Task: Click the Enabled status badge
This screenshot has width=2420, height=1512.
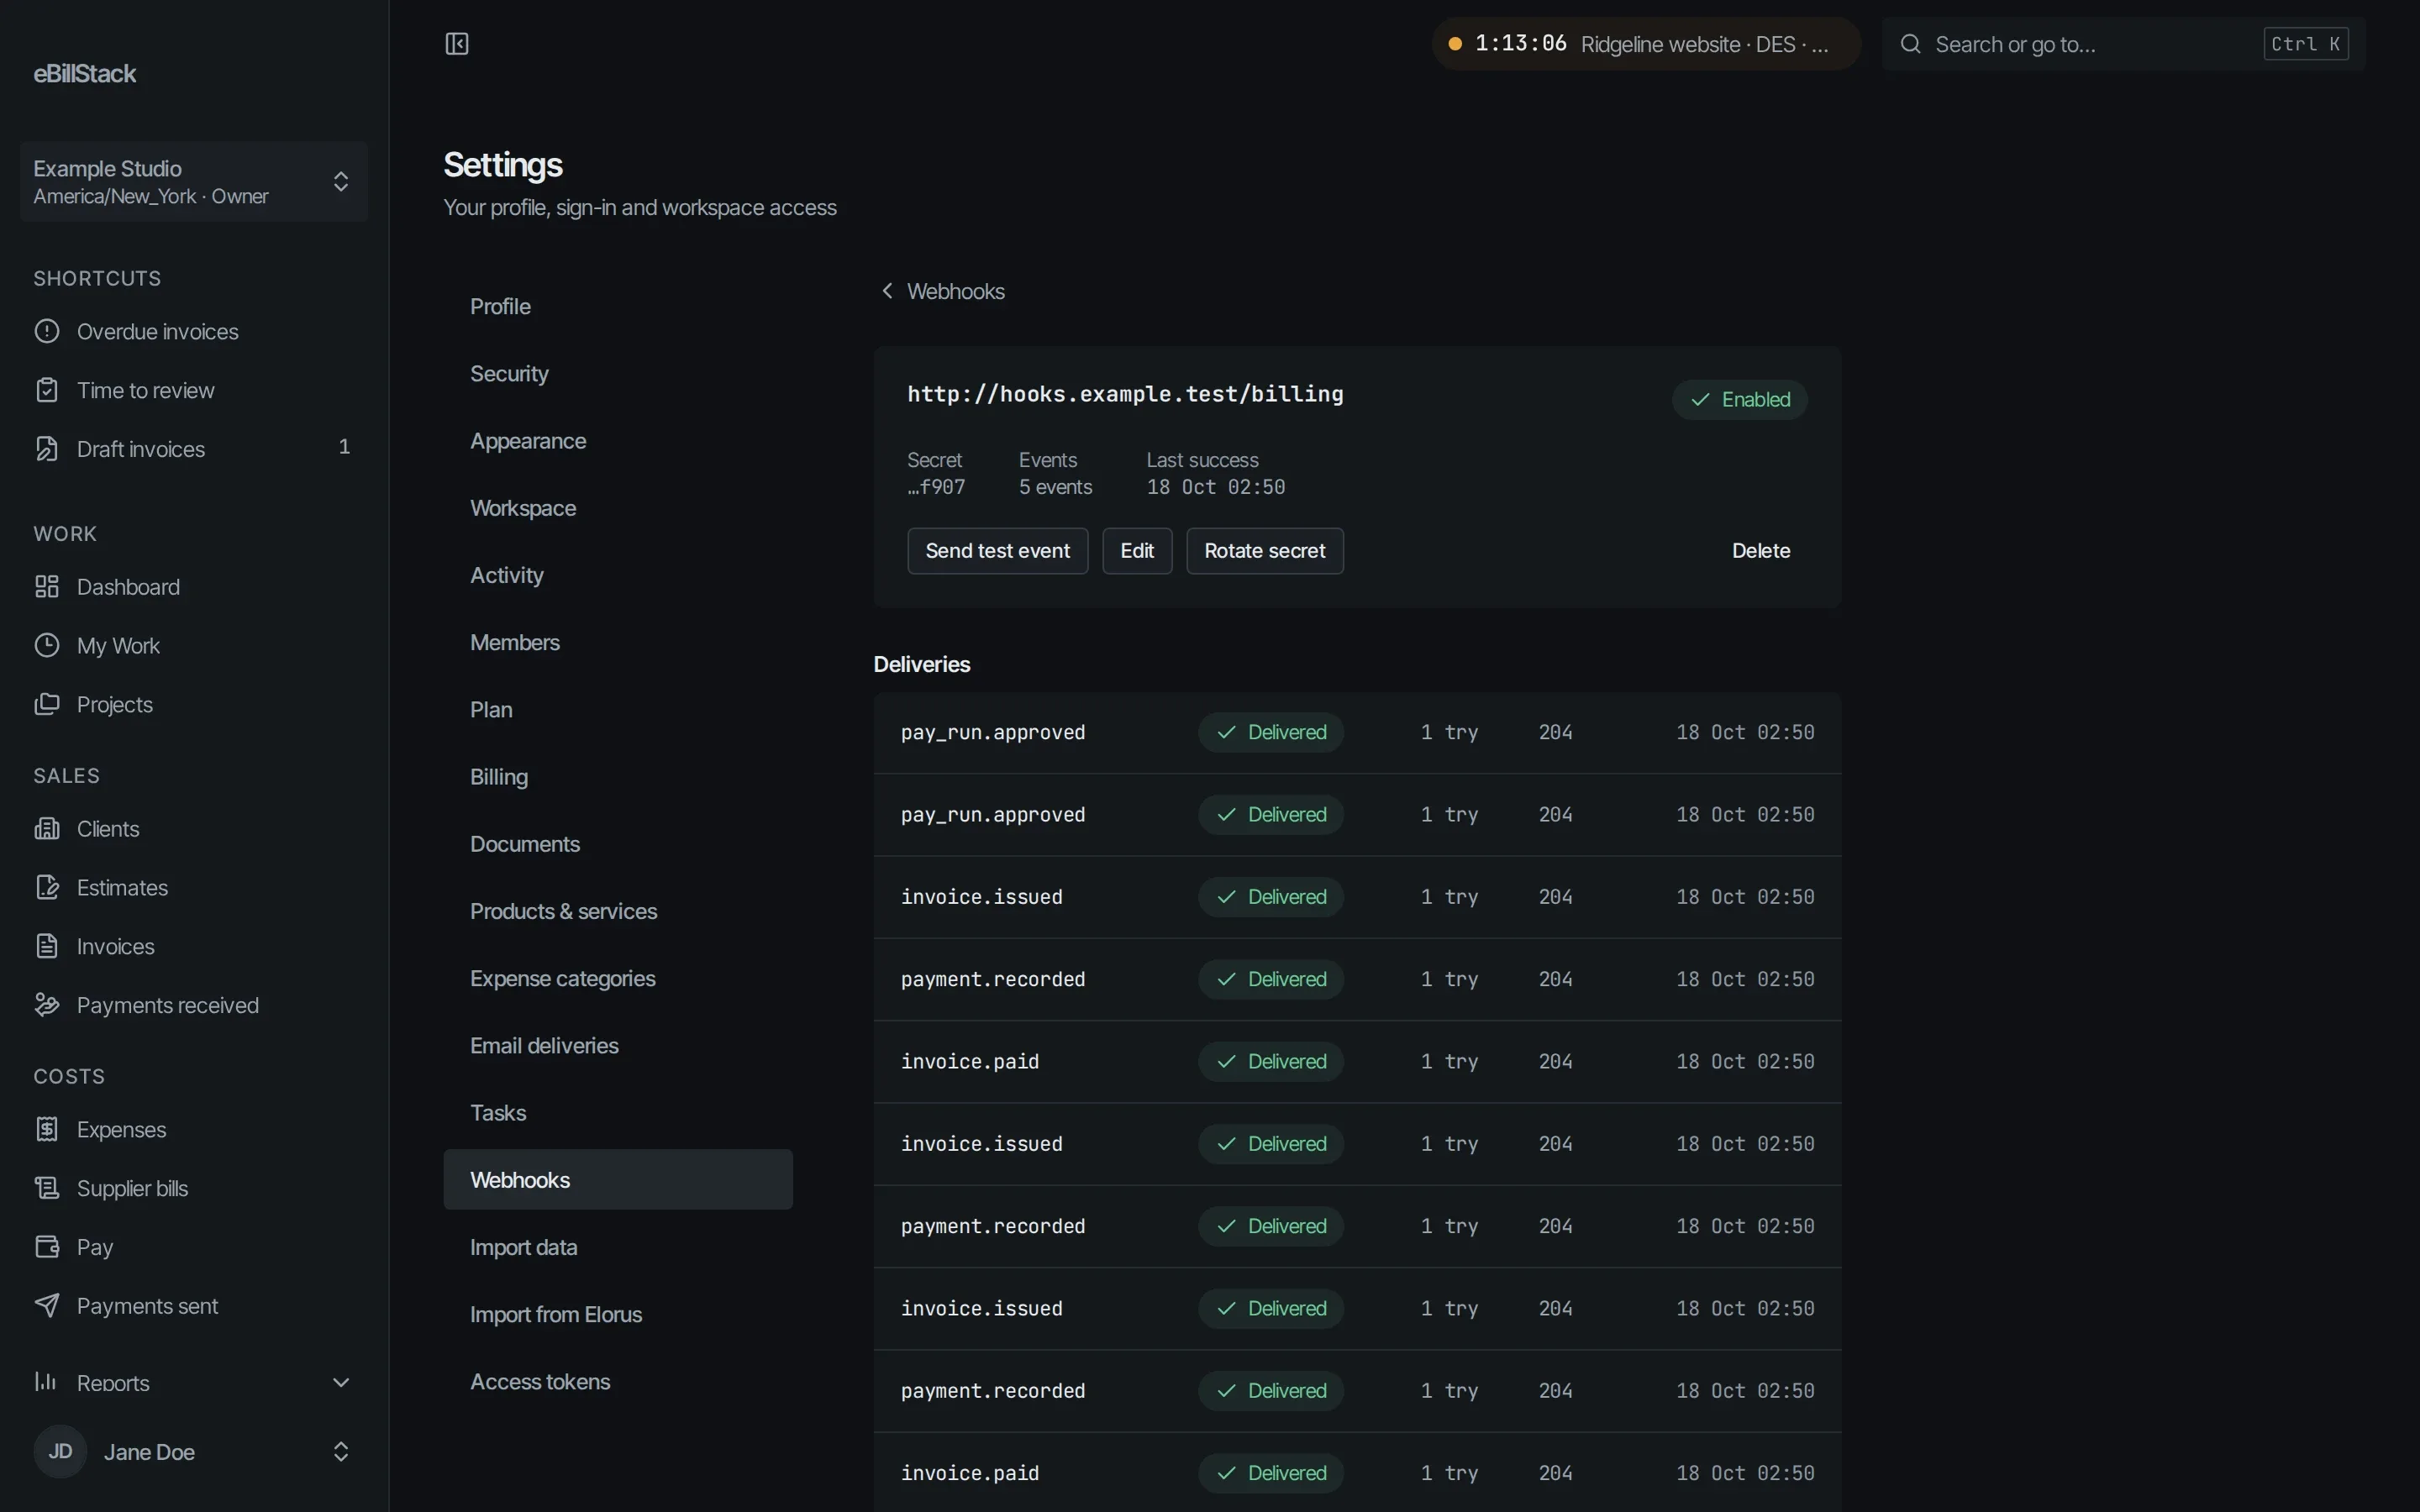Action: pos(1739,400)
